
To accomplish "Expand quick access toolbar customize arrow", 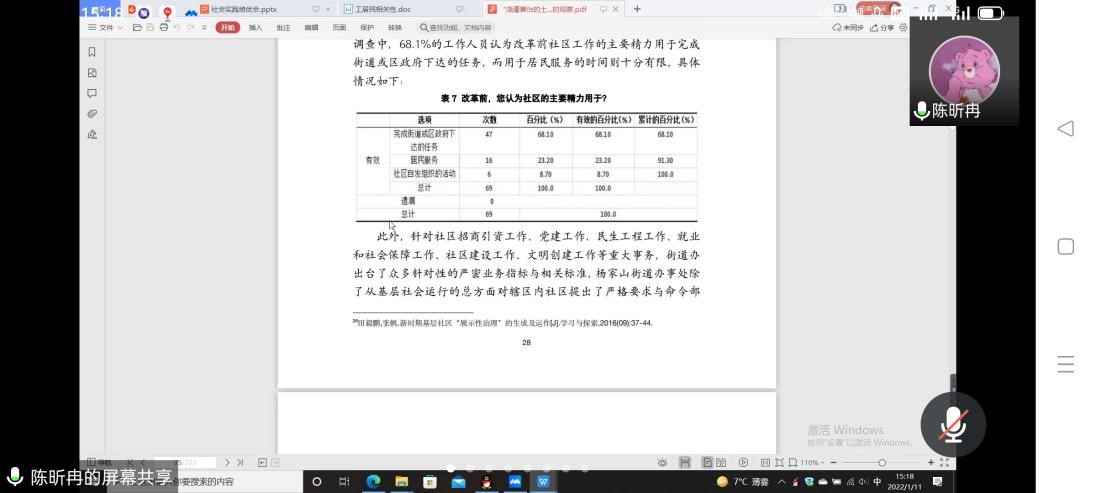I will (203, 28).
